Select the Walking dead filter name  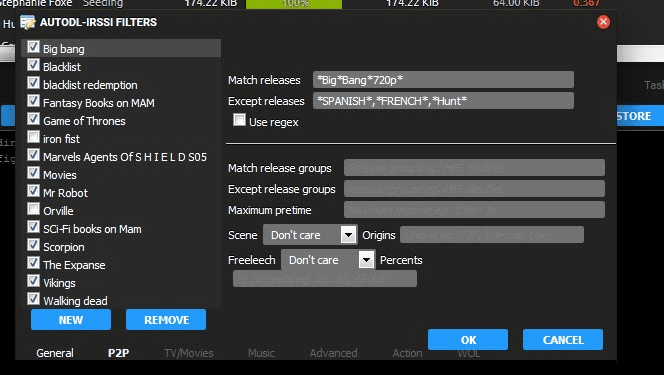[75, 301]
